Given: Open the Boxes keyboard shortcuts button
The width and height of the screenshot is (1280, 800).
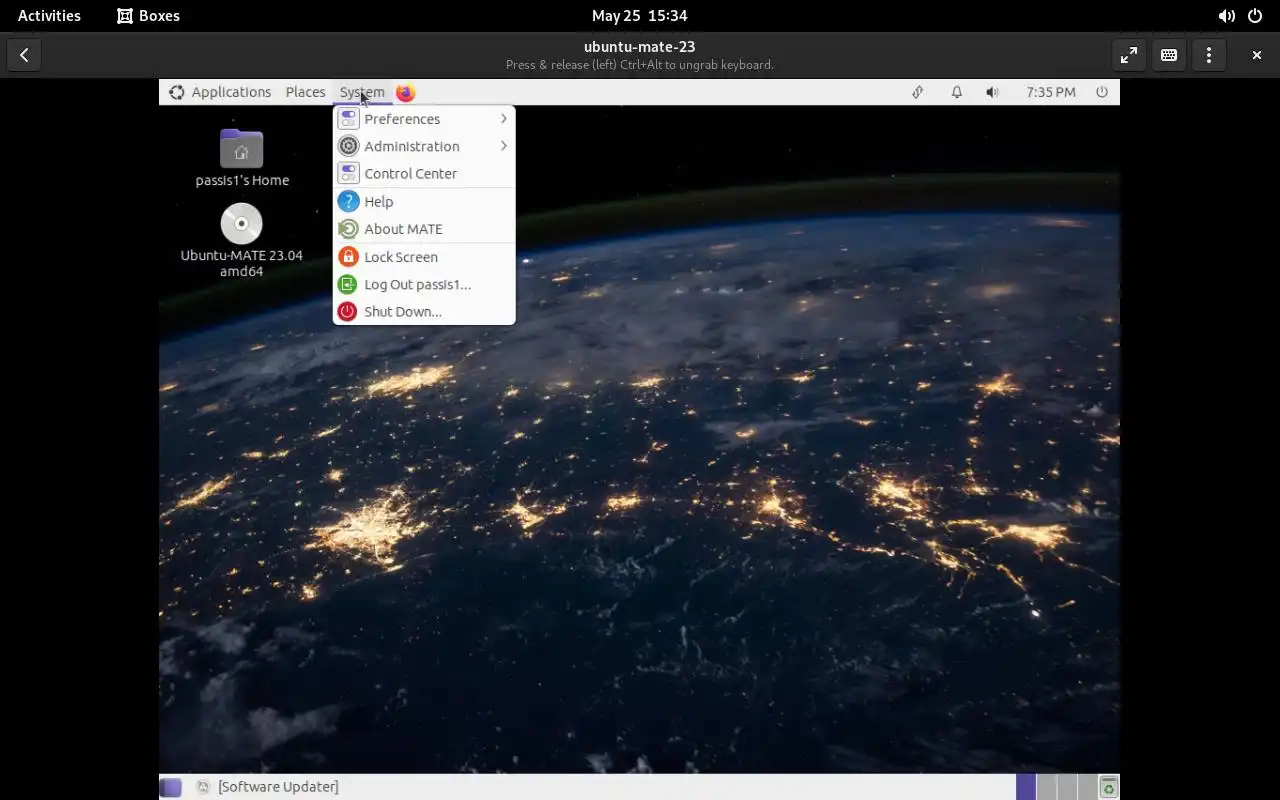Looking at the screenshot, I should pos(1169,55).
